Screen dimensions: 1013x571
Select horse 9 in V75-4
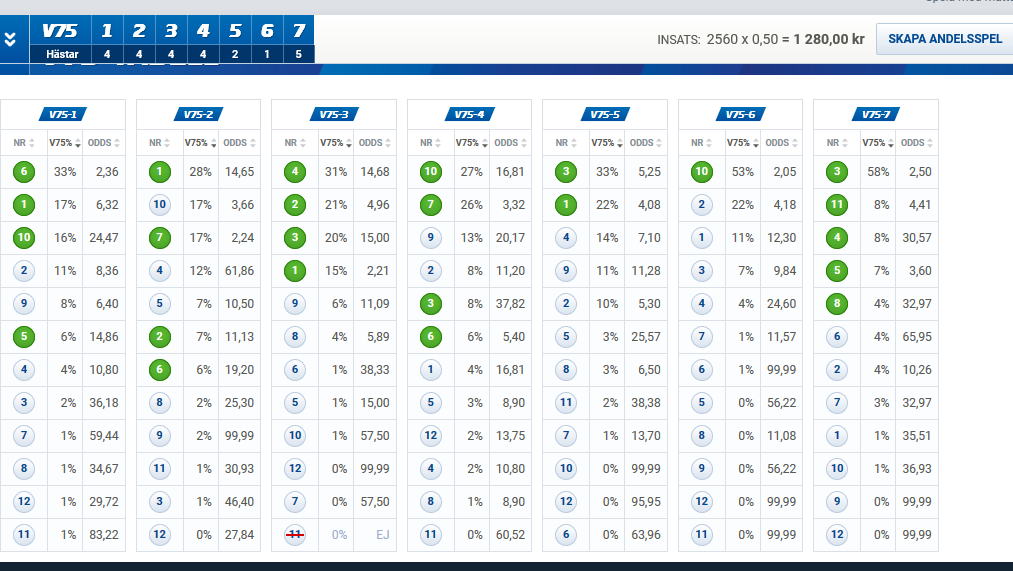[x=430, y=238]
